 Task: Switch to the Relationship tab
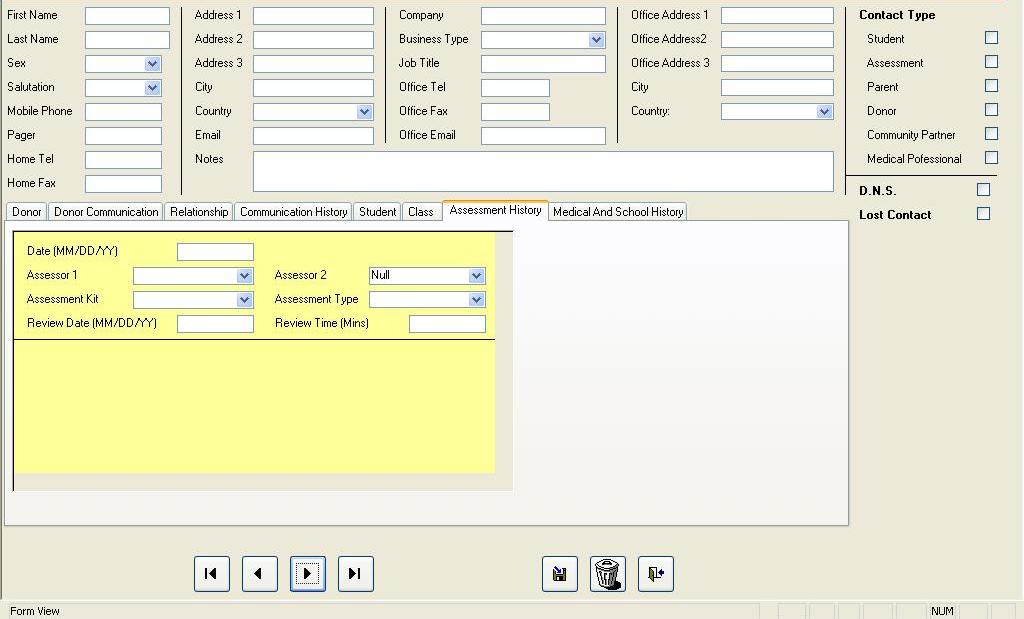tap(199, 212)
